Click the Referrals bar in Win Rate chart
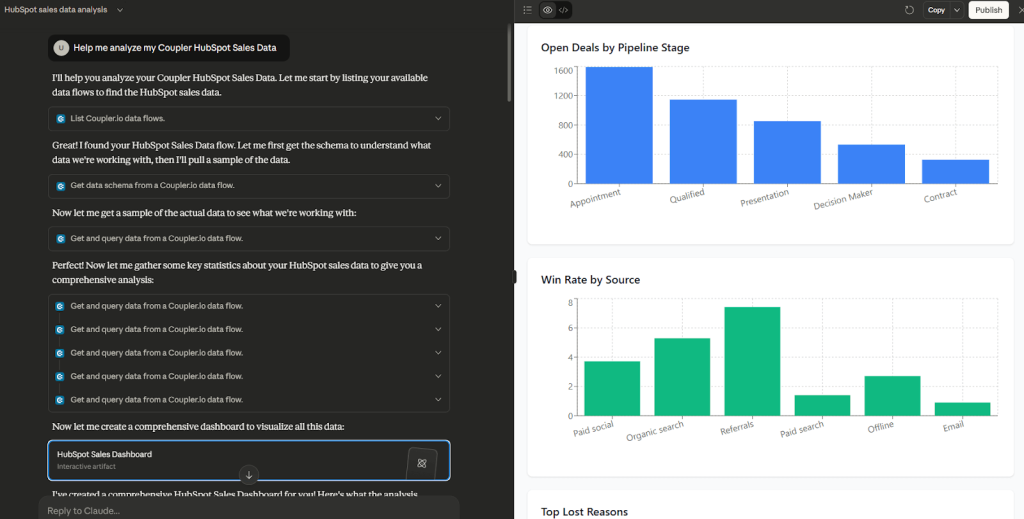The image size is (1024, 519). [752, 361]
